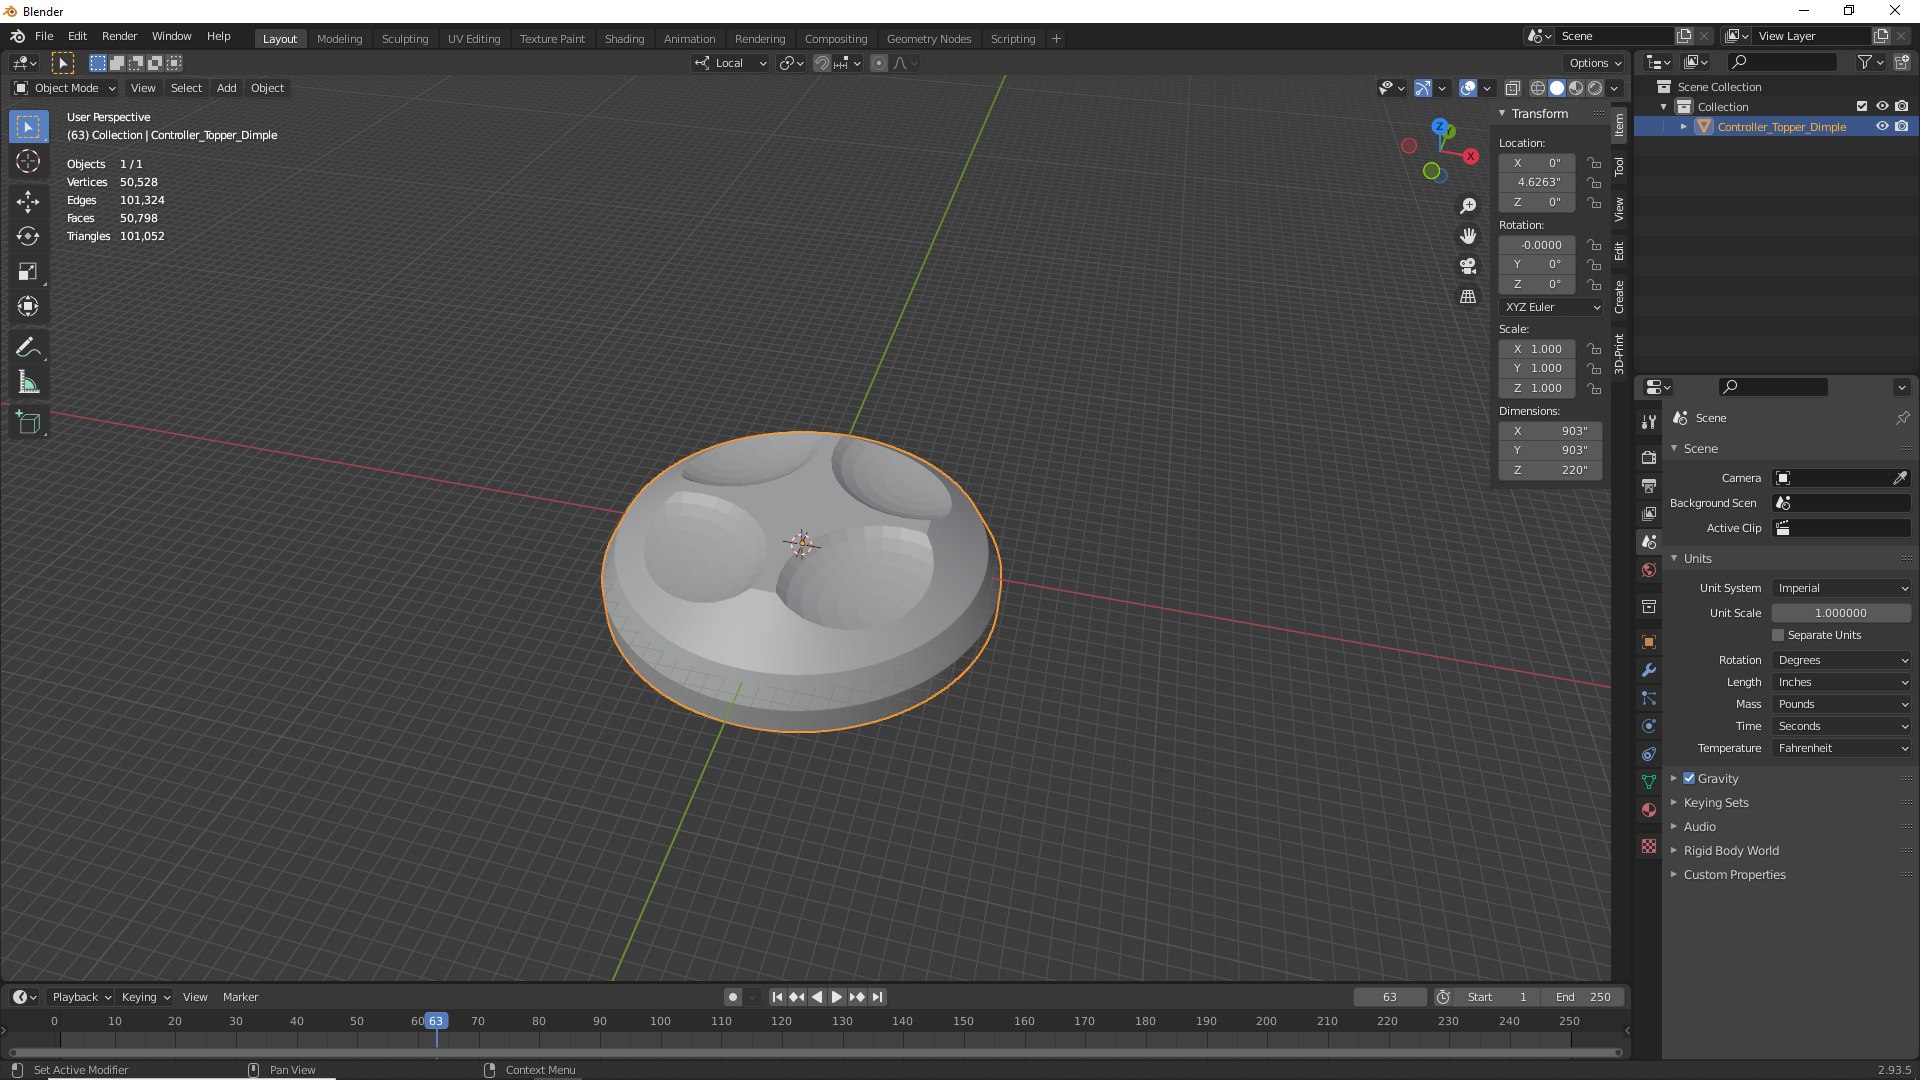Switch to the Sculpting workspace tab
This screenshot has width=1920, height=1080.
404,39
